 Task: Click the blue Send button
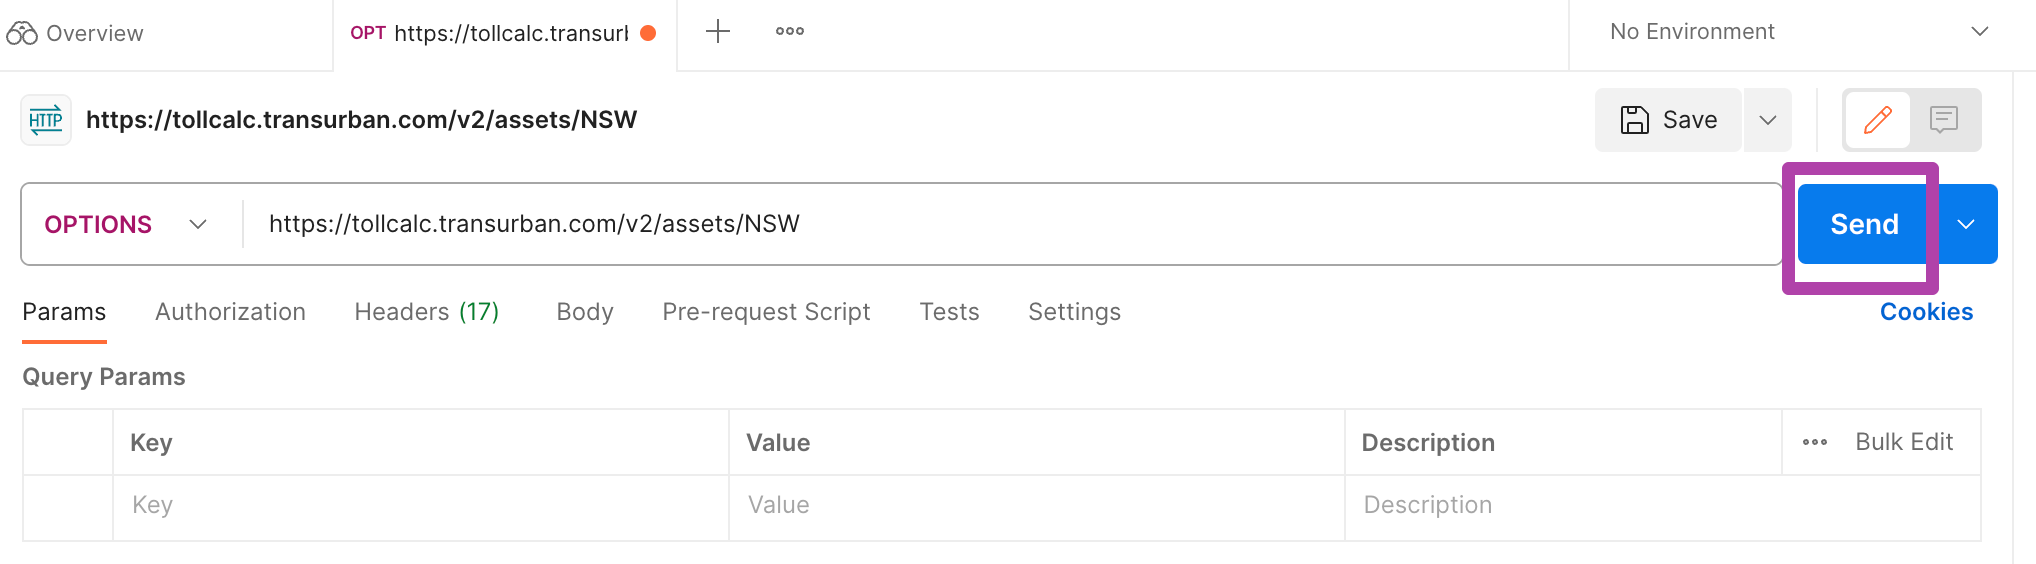[x=1864, y=224]
